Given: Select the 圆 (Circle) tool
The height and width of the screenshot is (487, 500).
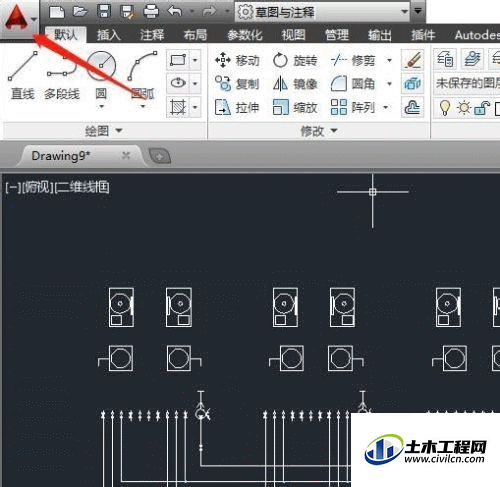Looking at the screenshot, I should [x=101, y=76].
